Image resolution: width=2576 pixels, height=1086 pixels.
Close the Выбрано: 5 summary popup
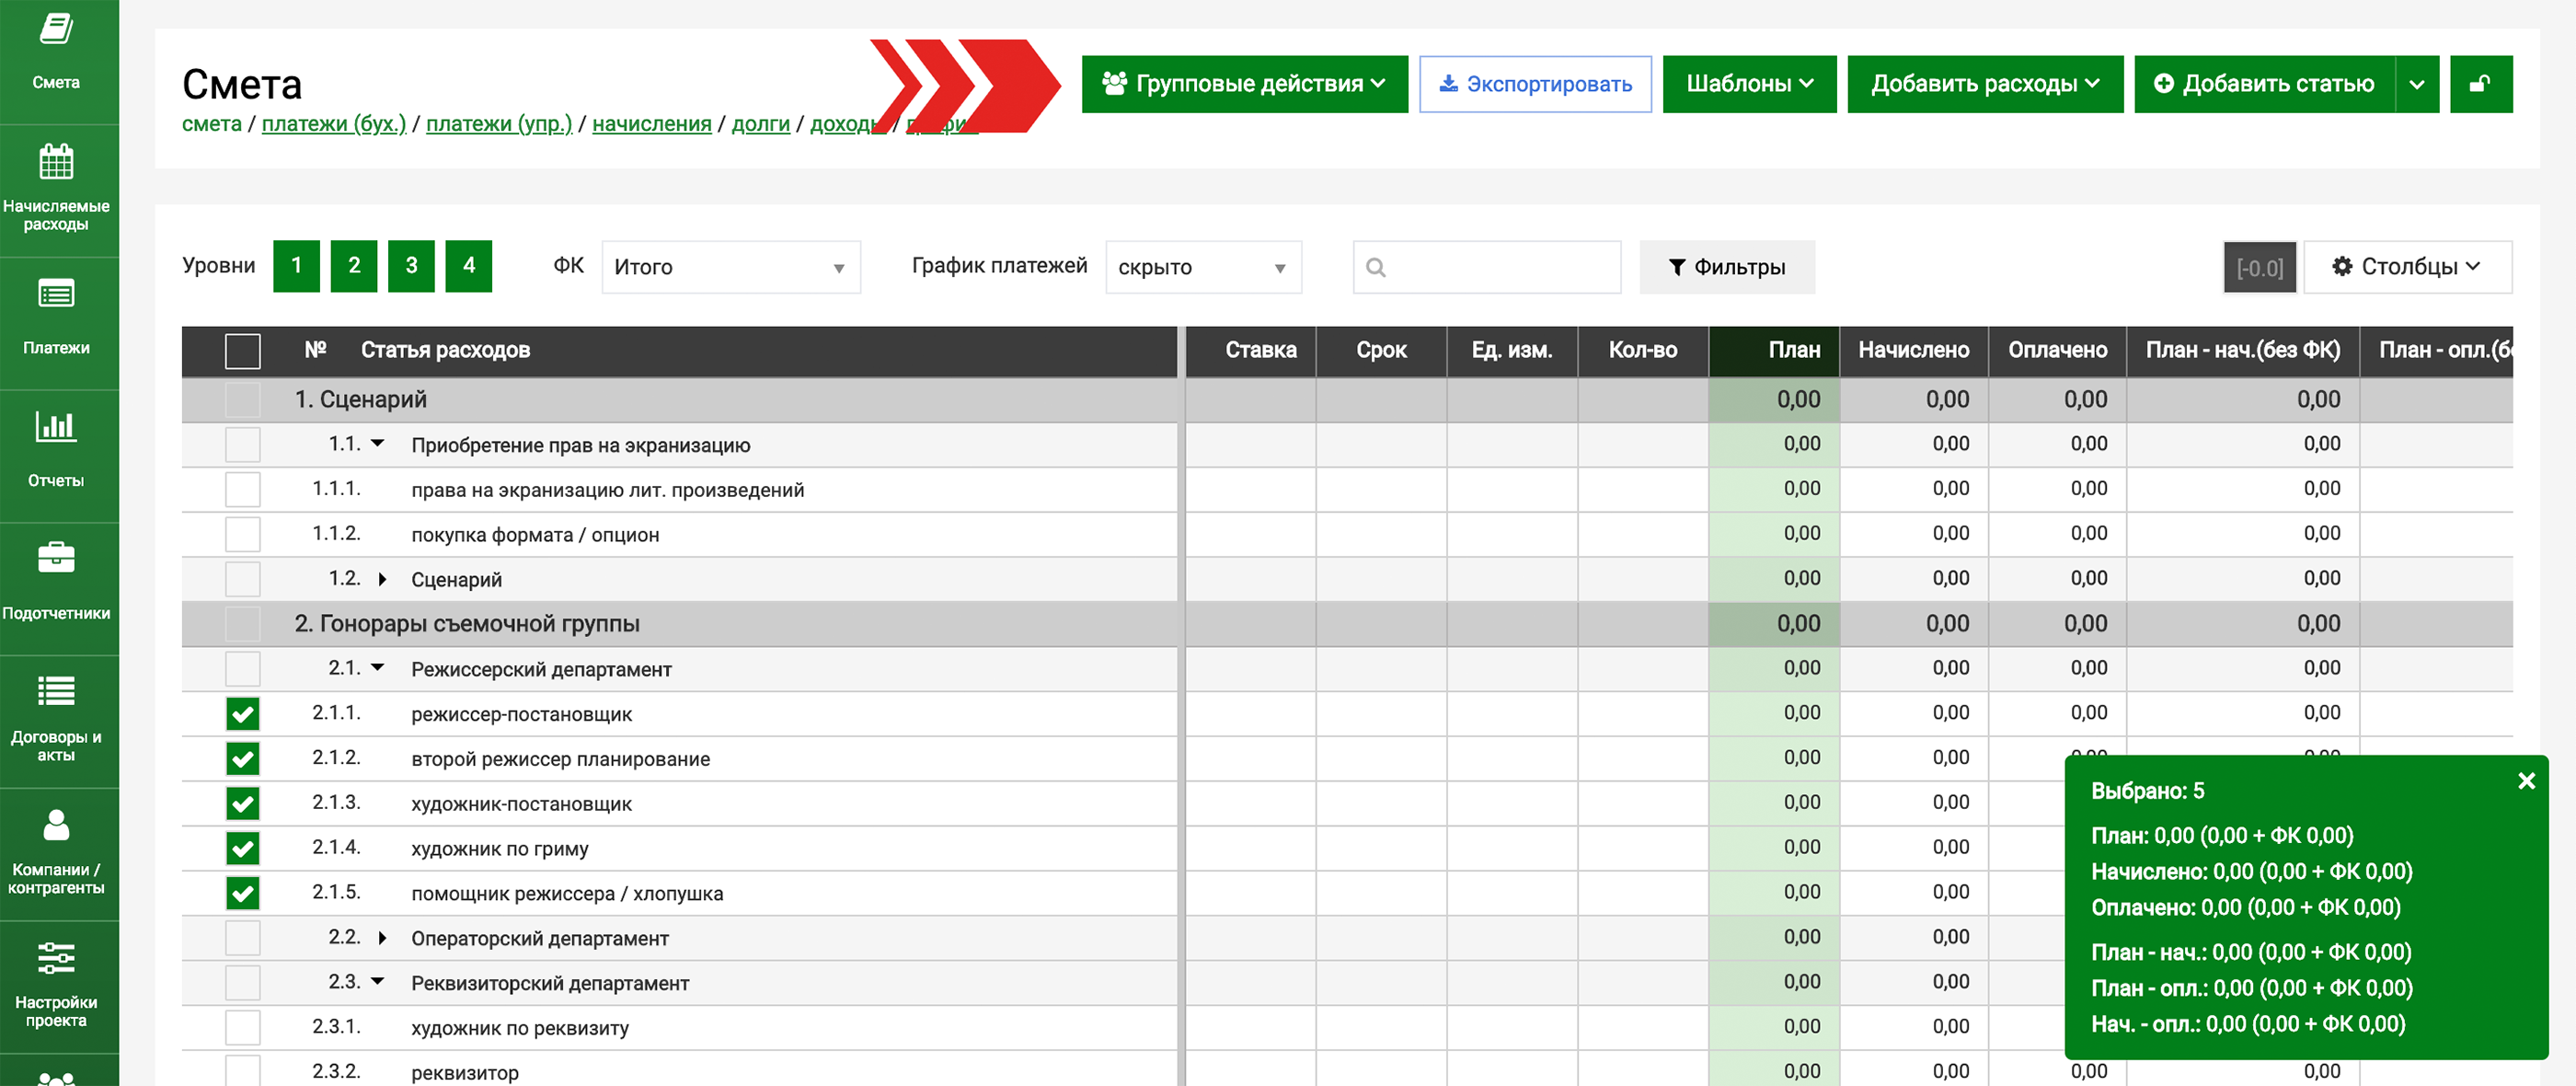pyautogui.click(x=2526, y=781)
